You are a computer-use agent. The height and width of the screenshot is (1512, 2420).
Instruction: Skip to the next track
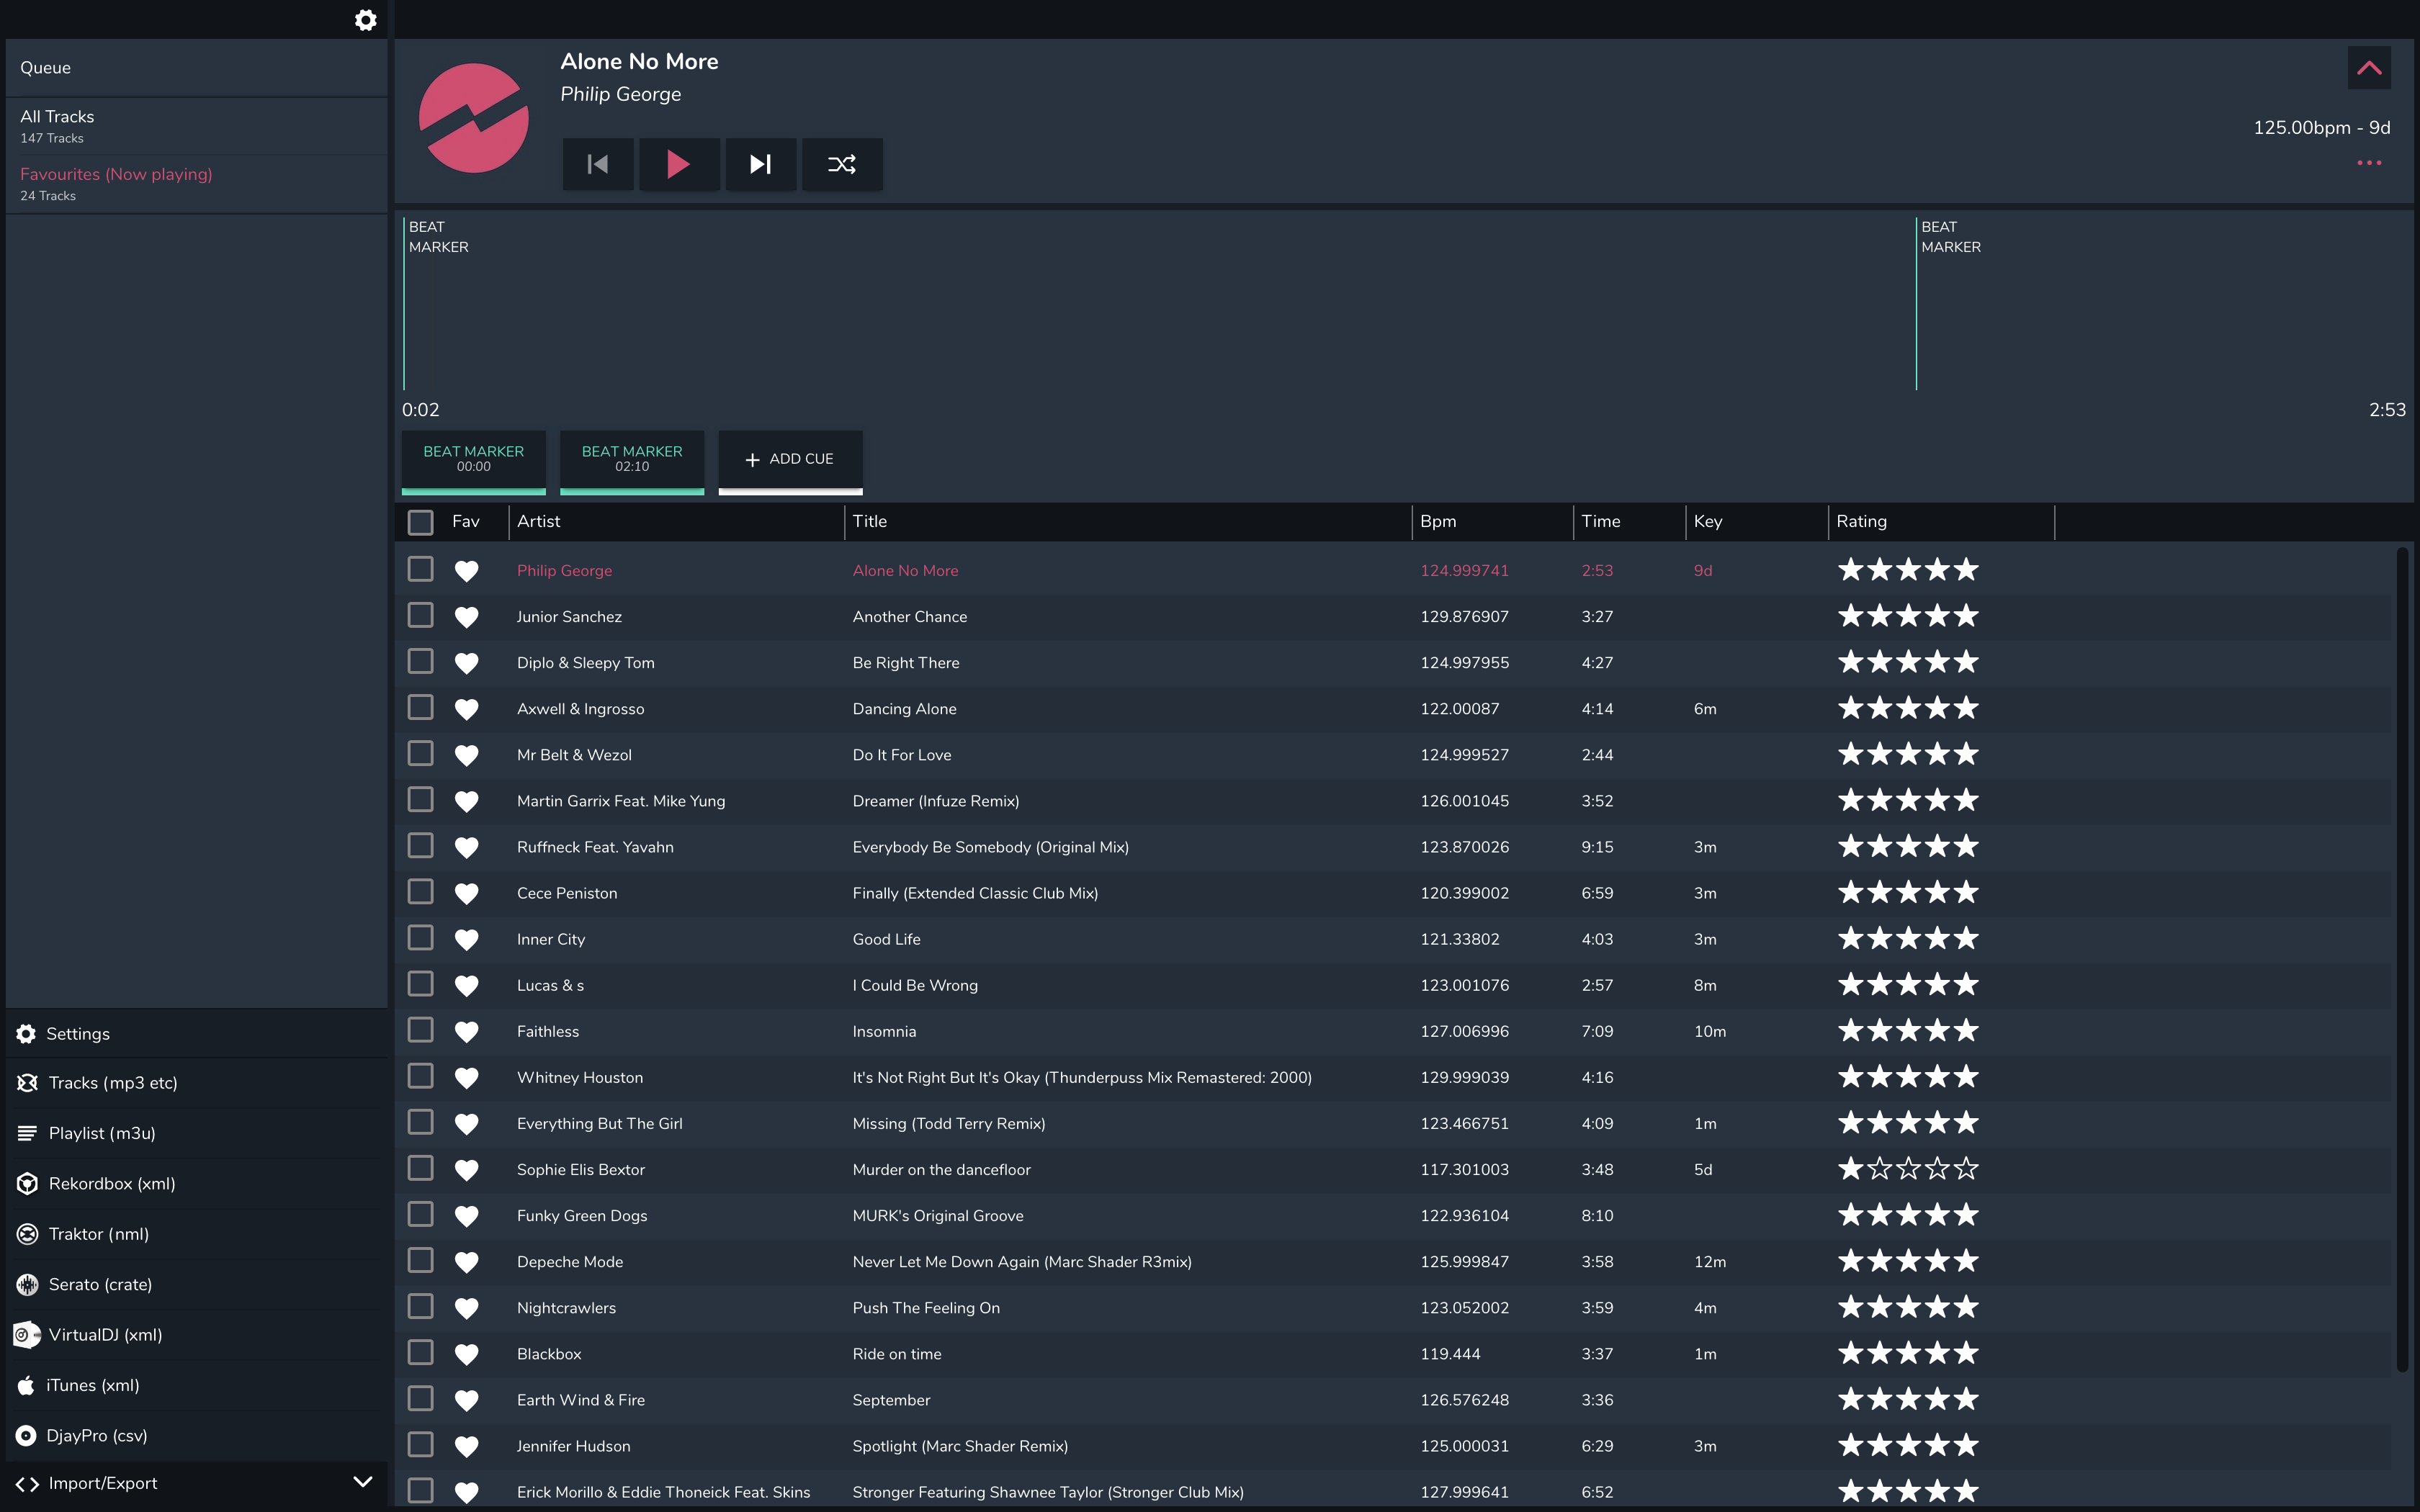(760, 164)
